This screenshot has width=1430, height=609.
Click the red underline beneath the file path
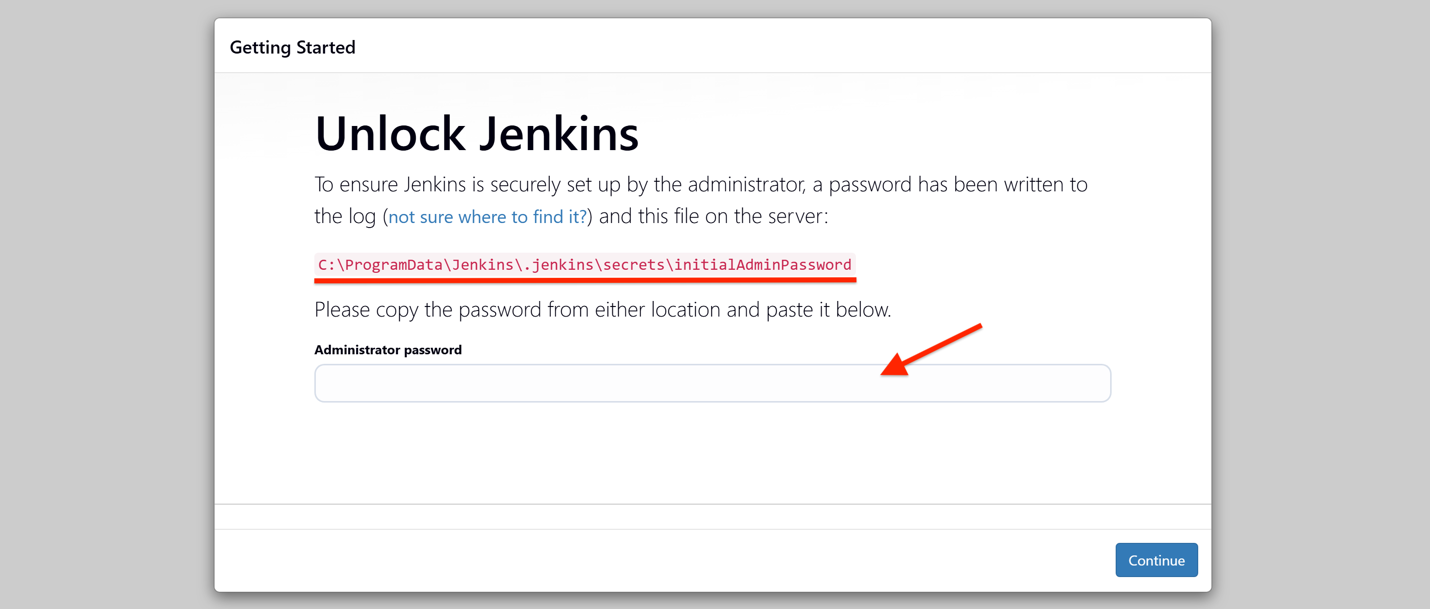(x=585, y=280)
